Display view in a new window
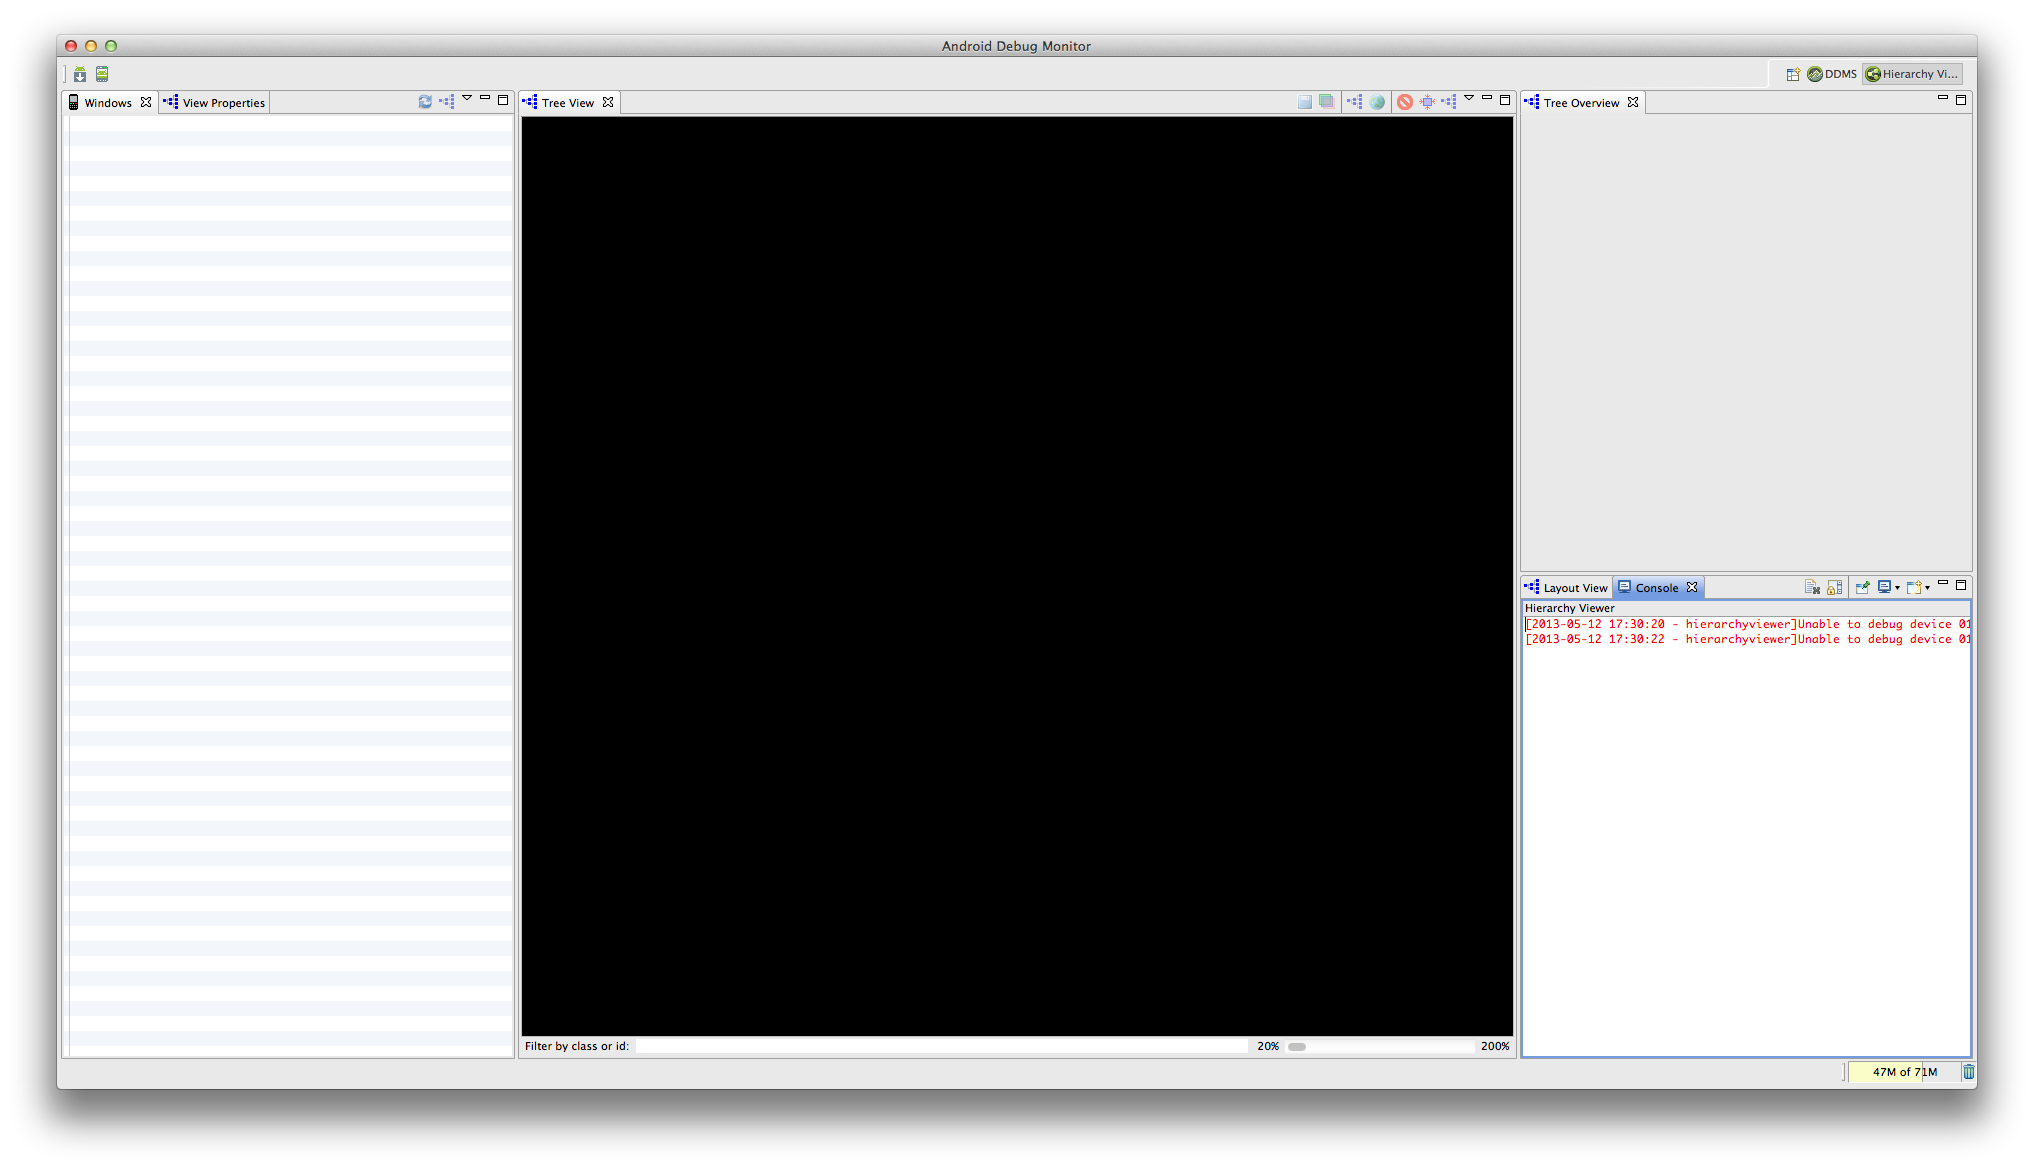2034x1168 pixels. [x=1377, y=101]
